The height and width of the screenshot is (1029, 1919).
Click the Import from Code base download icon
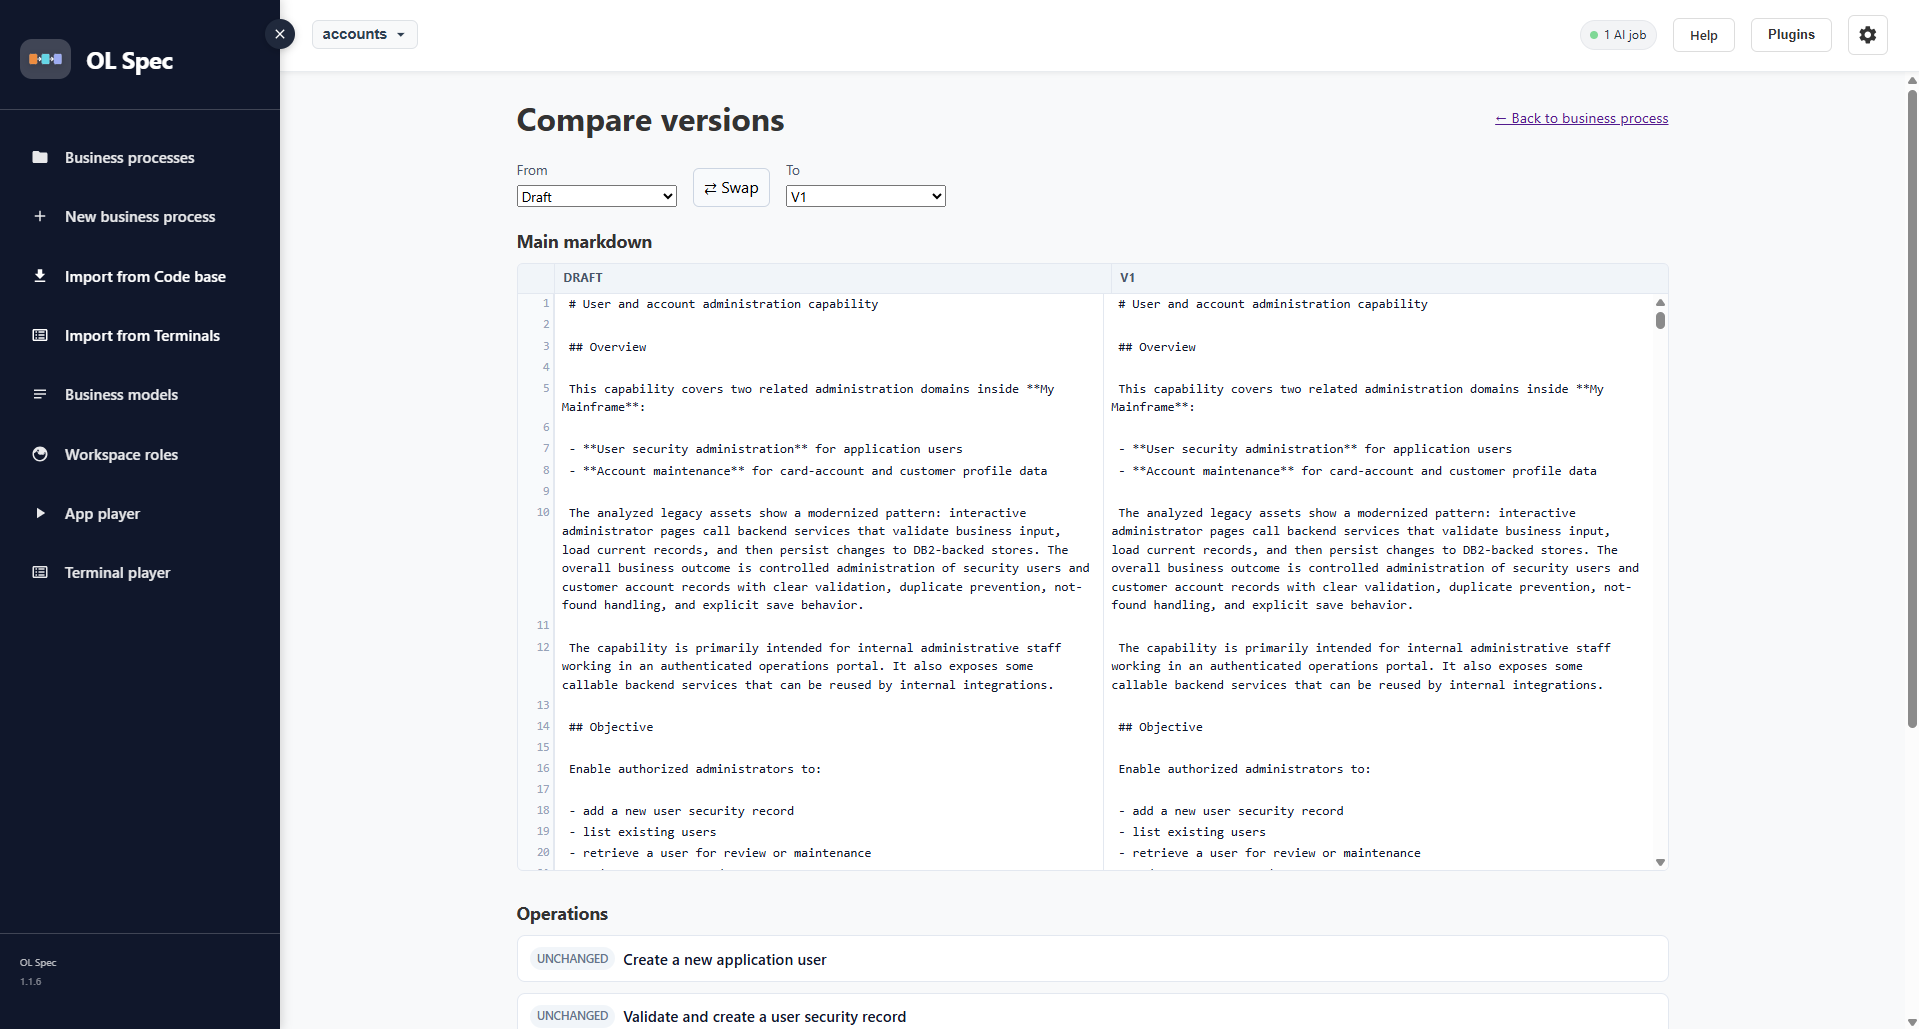point(40,276)
